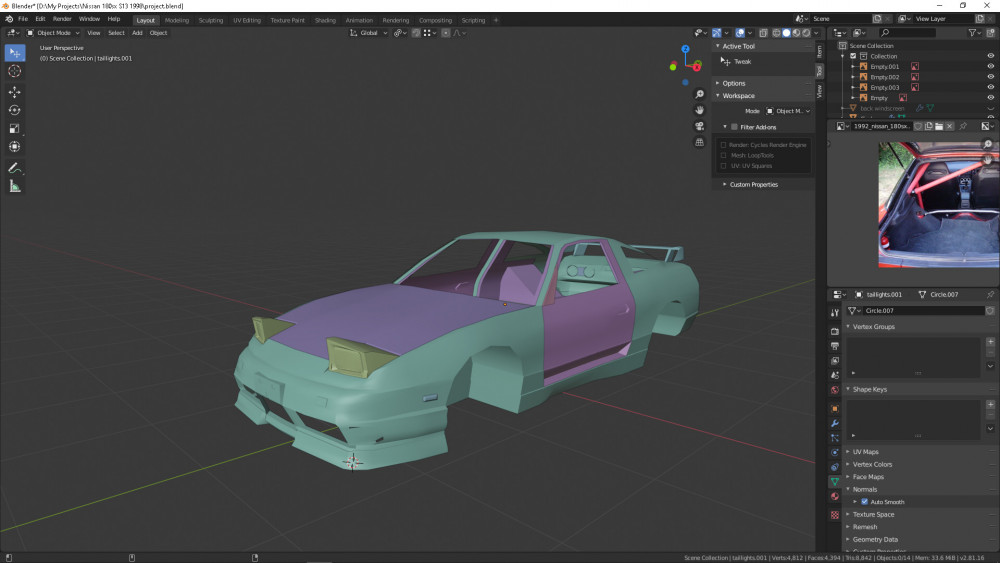
Task: Switch to the Shading workspace tab
Action: click(325, 20)
